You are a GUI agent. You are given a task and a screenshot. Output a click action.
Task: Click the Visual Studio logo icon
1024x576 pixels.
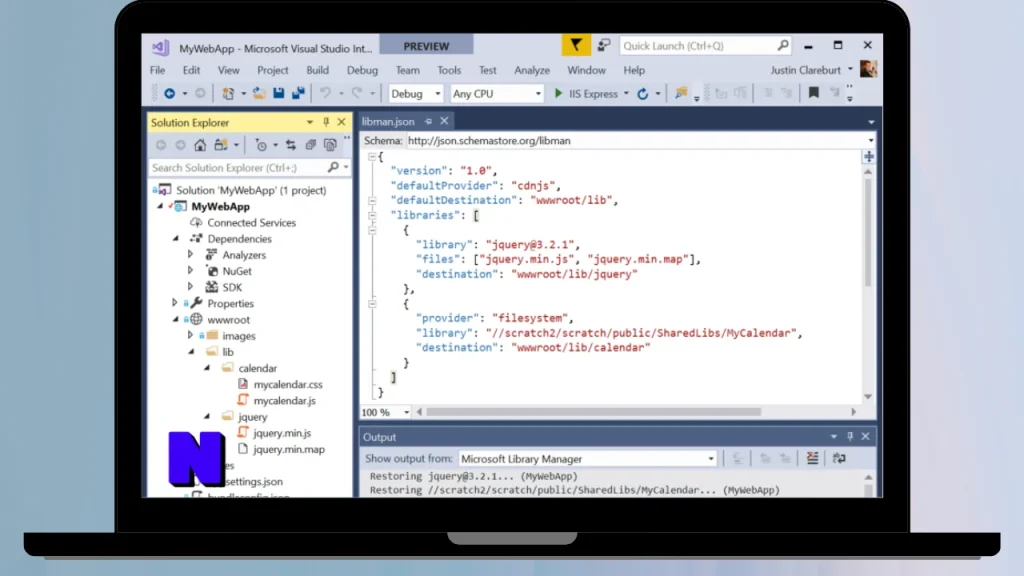coord(161,48)
